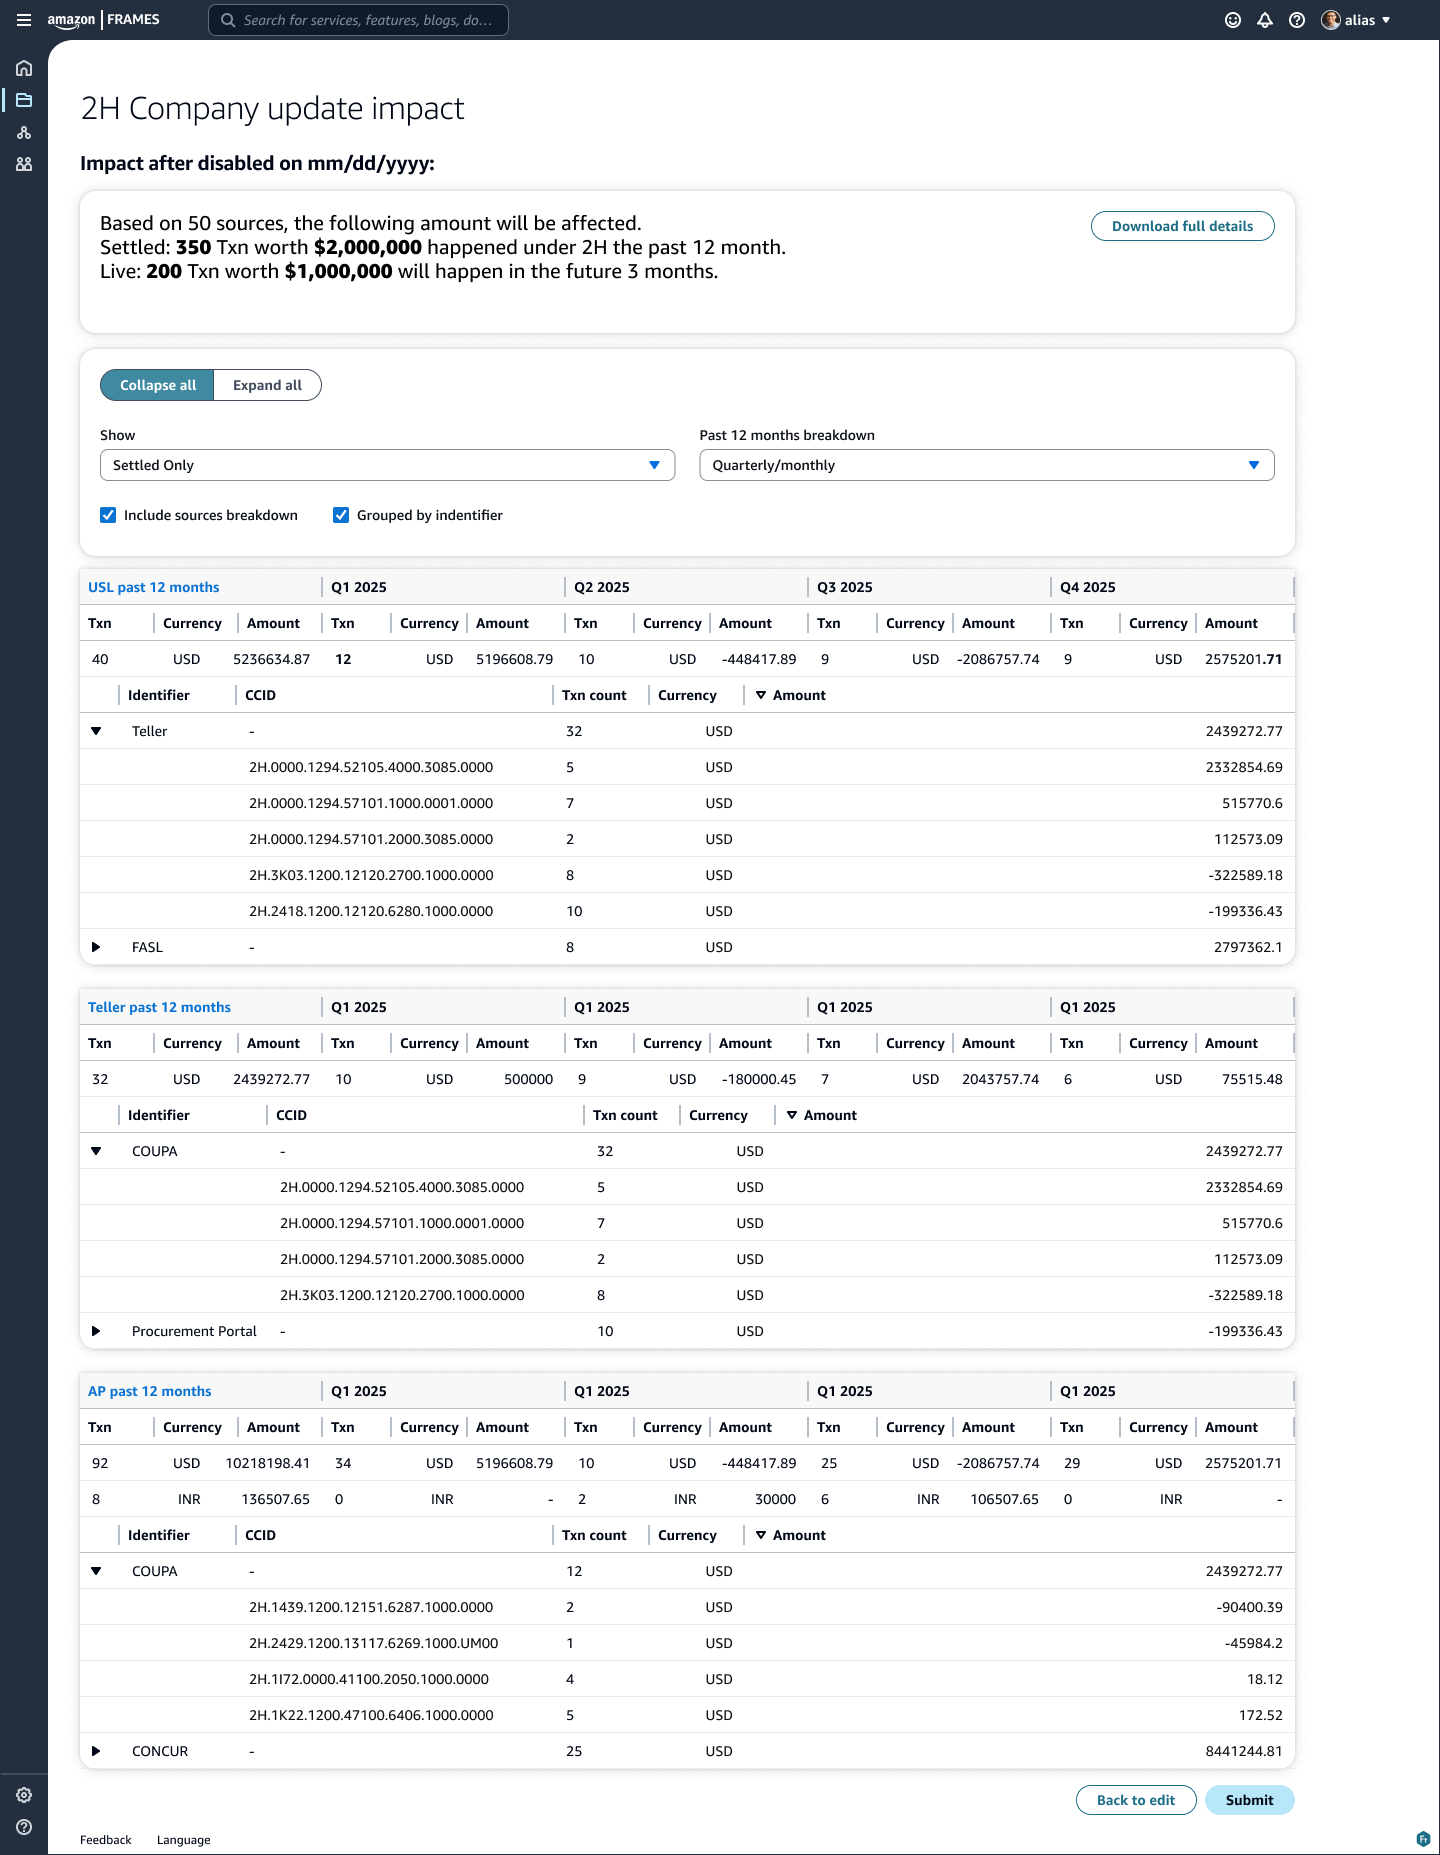
Task: Open settings gear in sidebar
Action: point(24,1795)
